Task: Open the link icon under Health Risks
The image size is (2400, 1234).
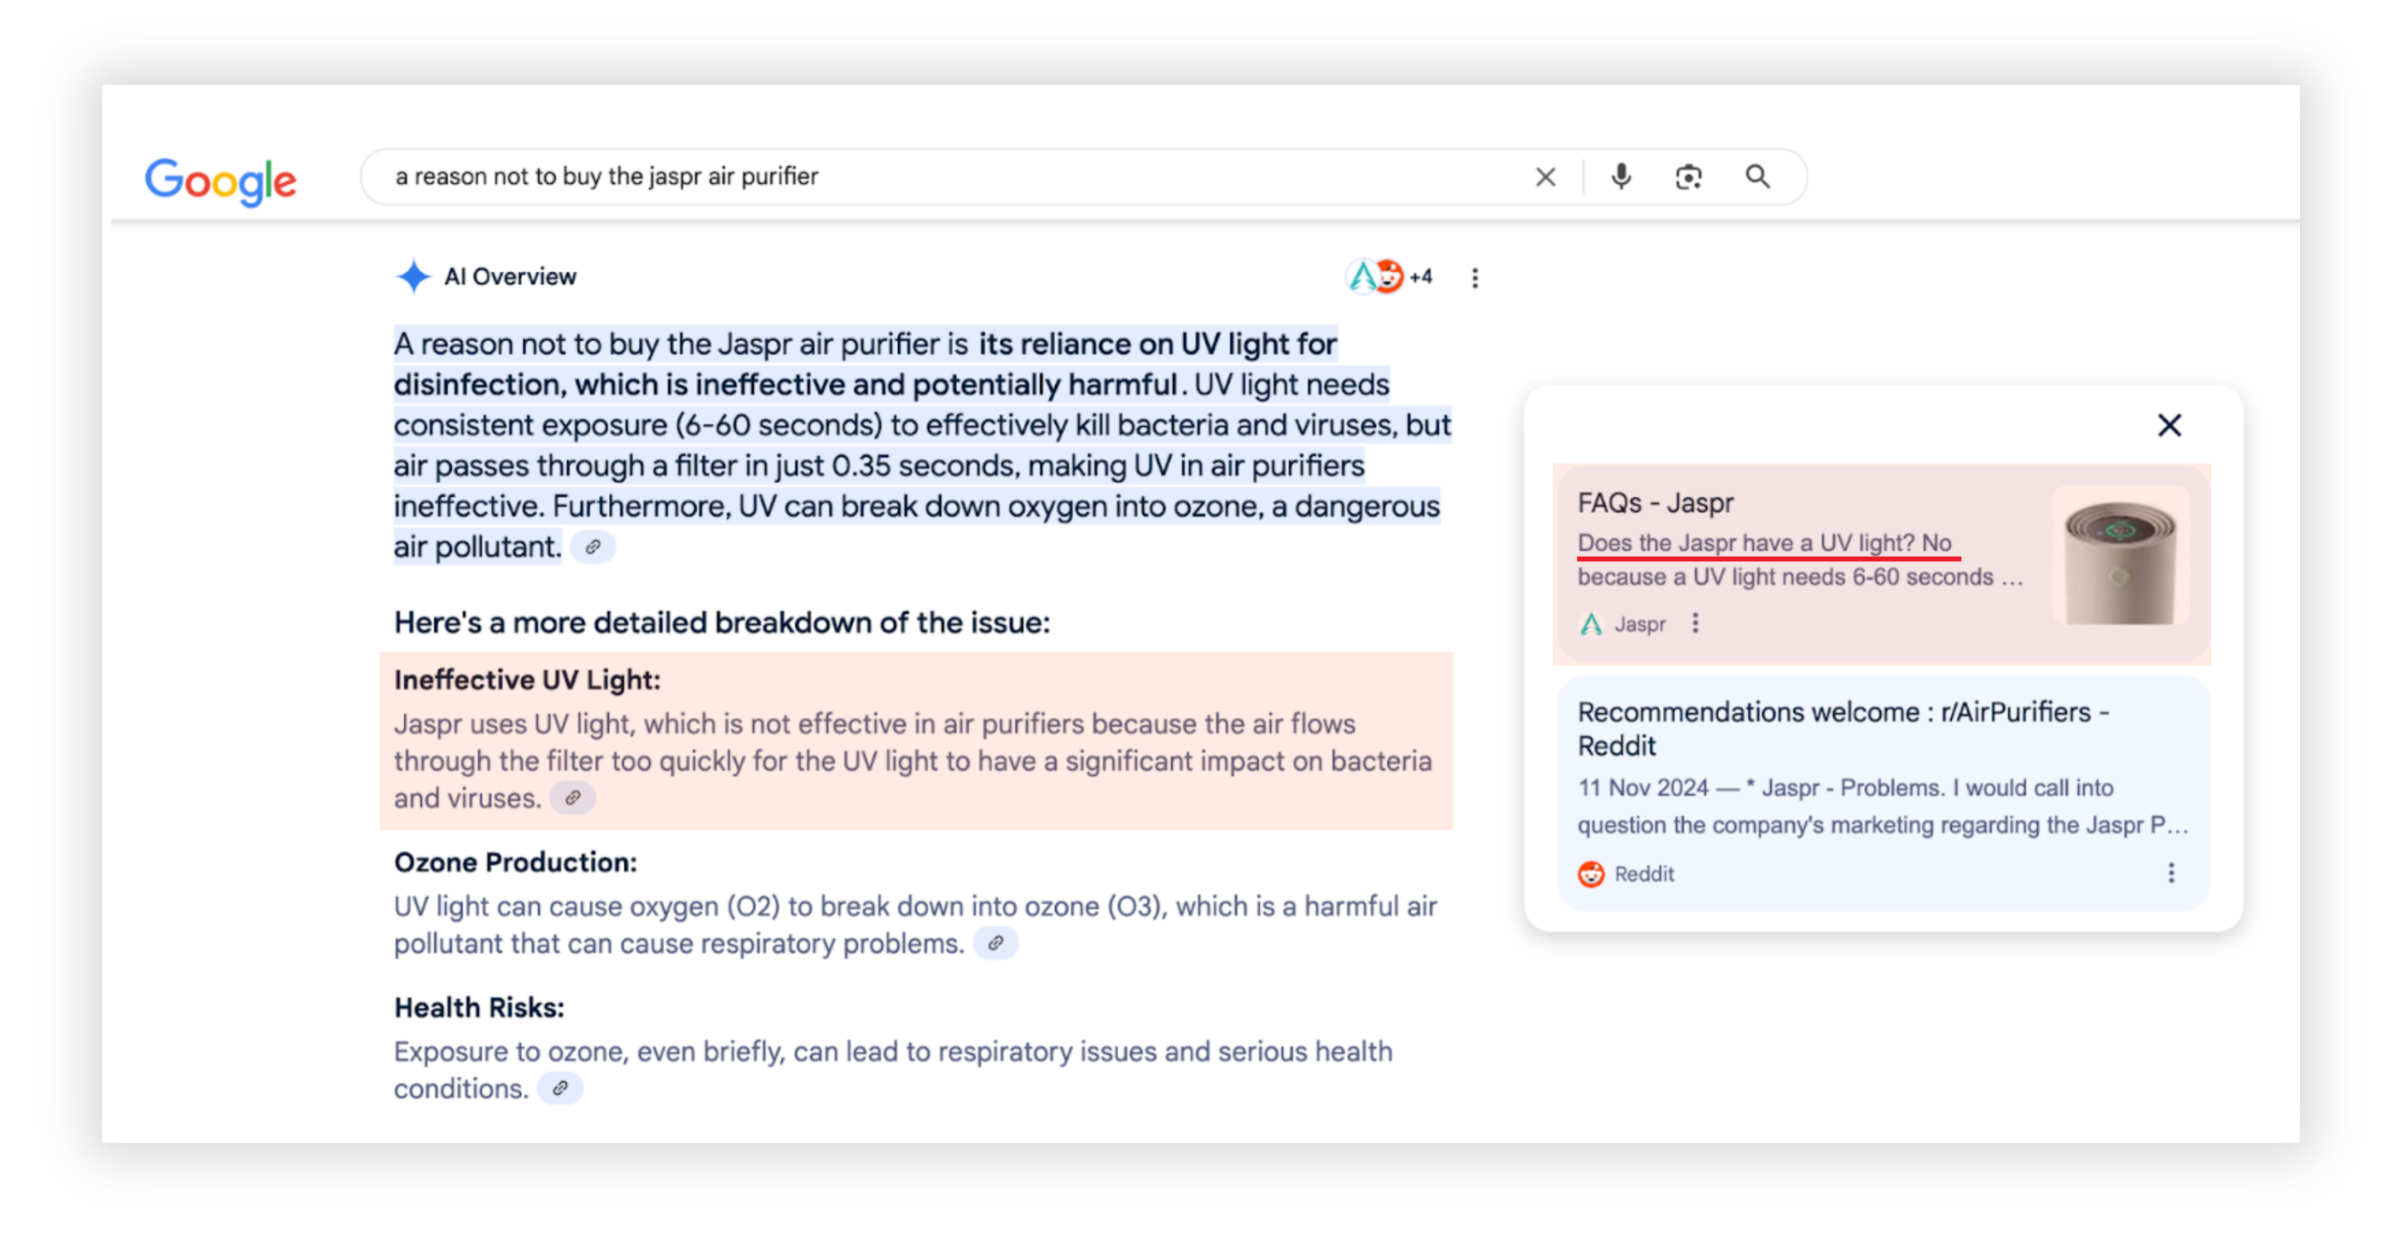Action: point(561,1088)
